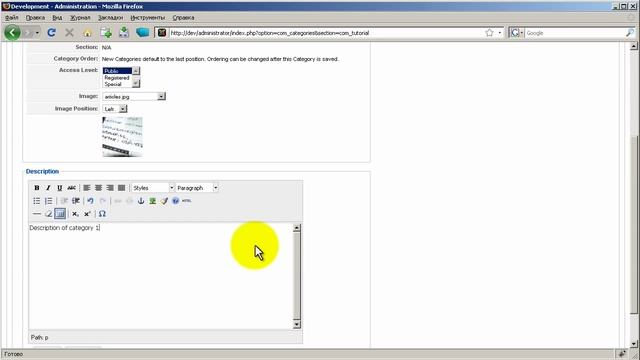Click the Google search box
The height and width of the screenshot is (360, 640).
coord(575,33)
